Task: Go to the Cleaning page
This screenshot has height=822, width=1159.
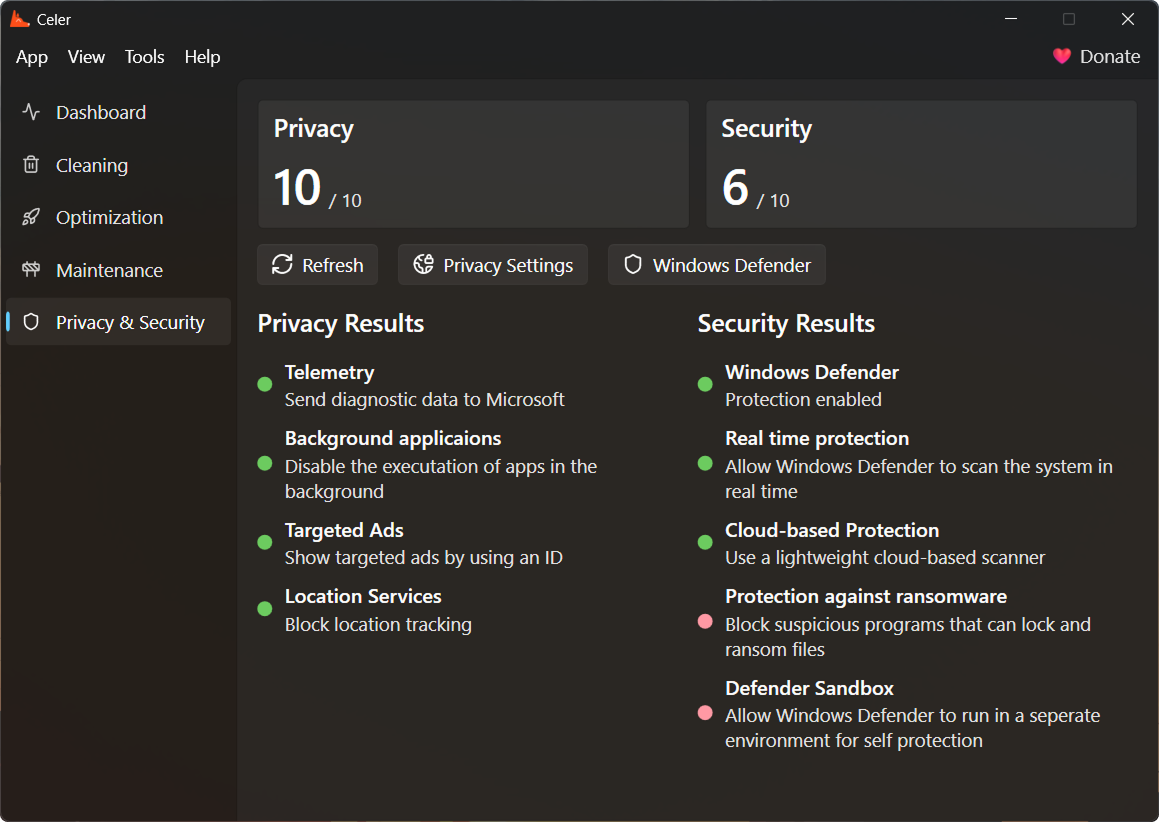Action: (x=92, y=165)
